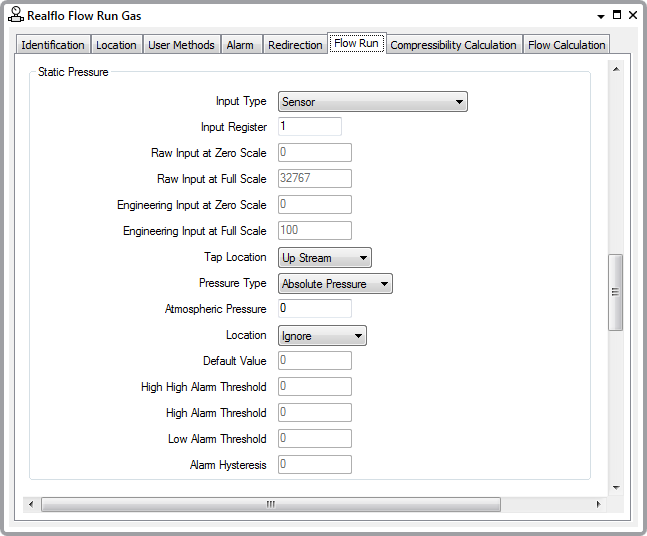
Task: Click the Input Register field
Action: coord(310,126)
